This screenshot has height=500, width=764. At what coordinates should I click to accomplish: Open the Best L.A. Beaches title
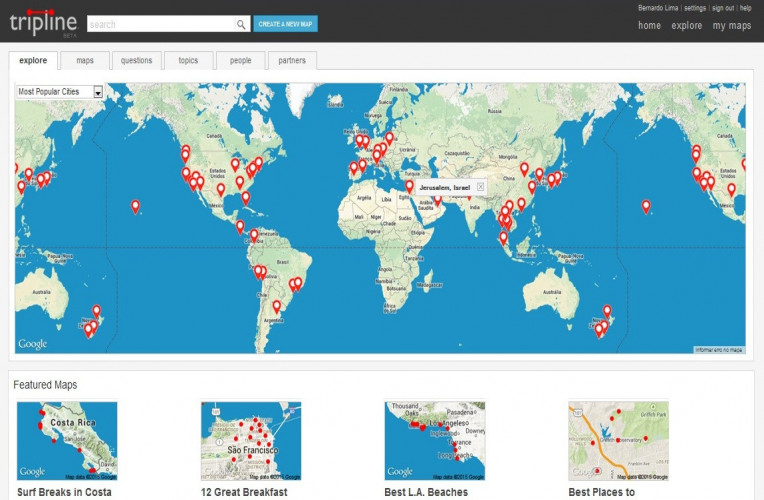426,492
